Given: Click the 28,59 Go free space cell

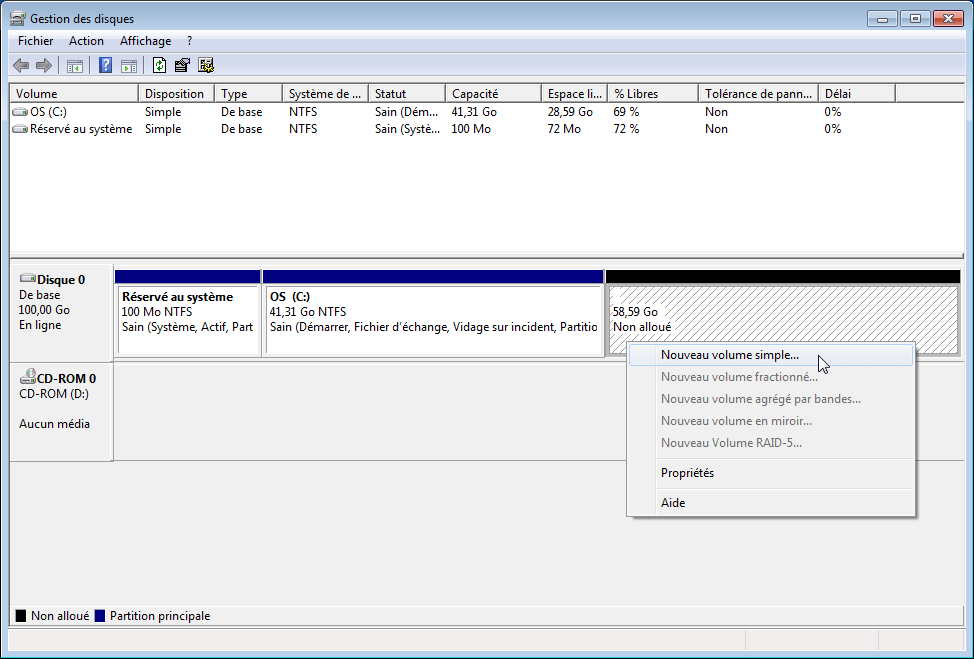Looking at the screenshot, I should coord(570,112).
